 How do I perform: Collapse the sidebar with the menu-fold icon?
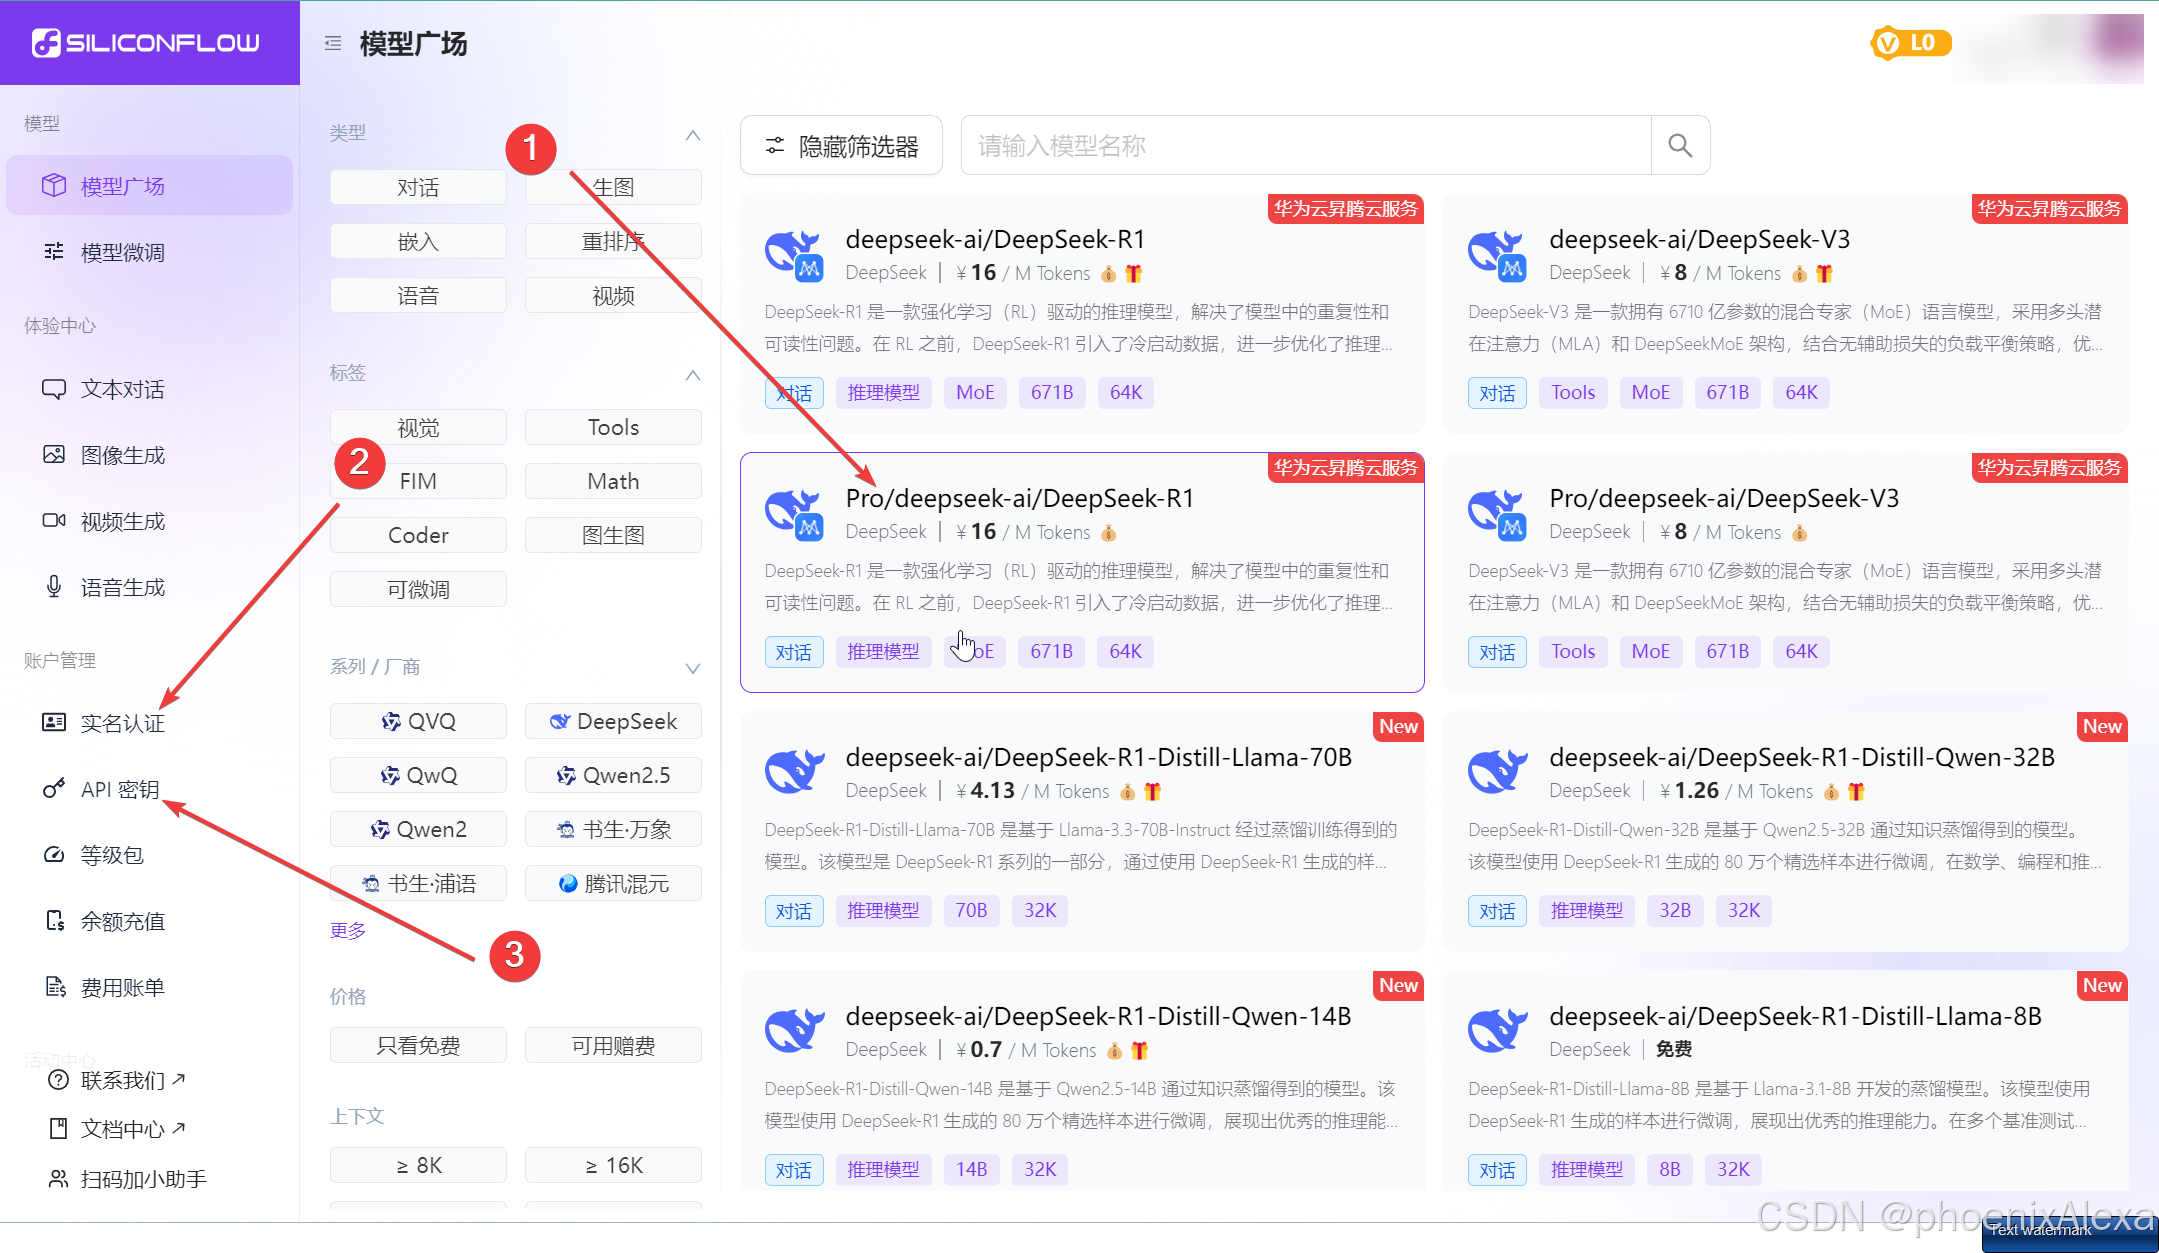[x=333, y=43]
